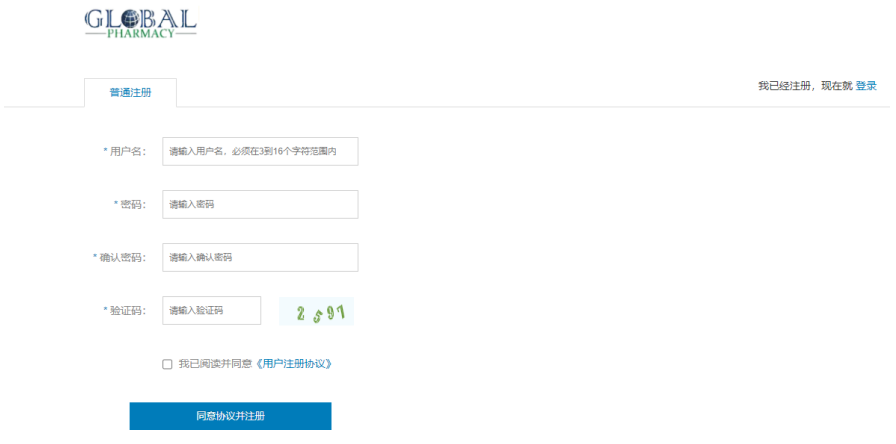Open the 登录 link

[866, 86]
